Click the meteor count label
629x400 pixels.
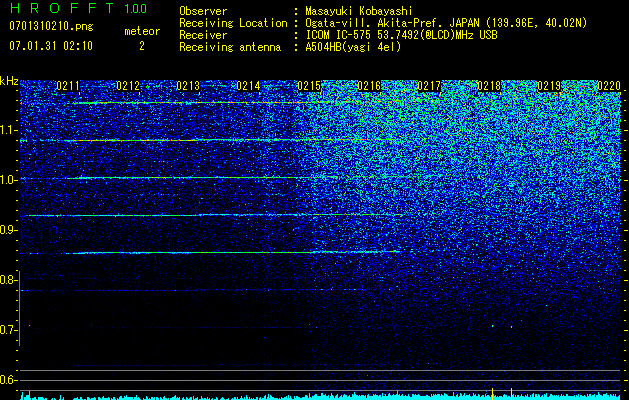coord(142,31)
